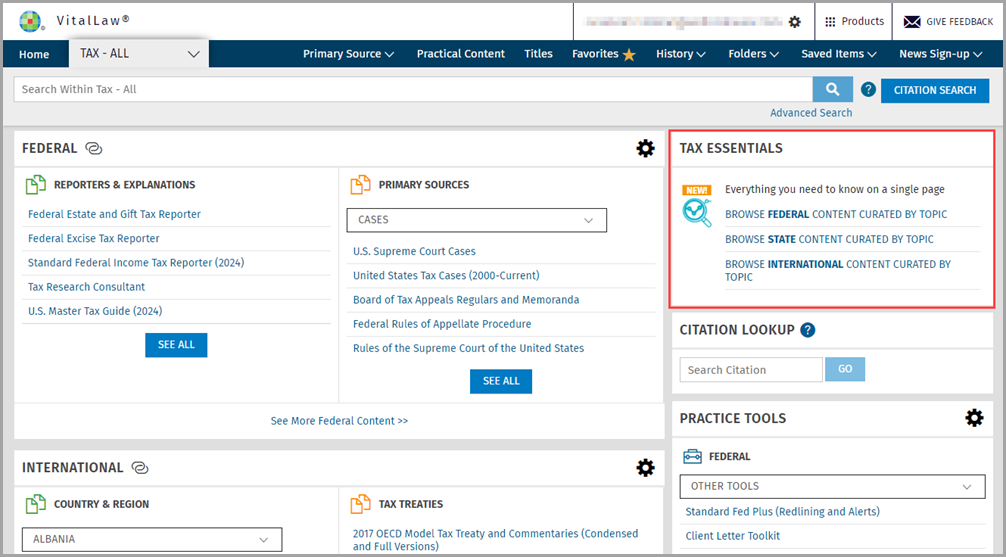Expand the History menu
Image resolution: width=1006 pixels, height=557 pixels.
681,54
